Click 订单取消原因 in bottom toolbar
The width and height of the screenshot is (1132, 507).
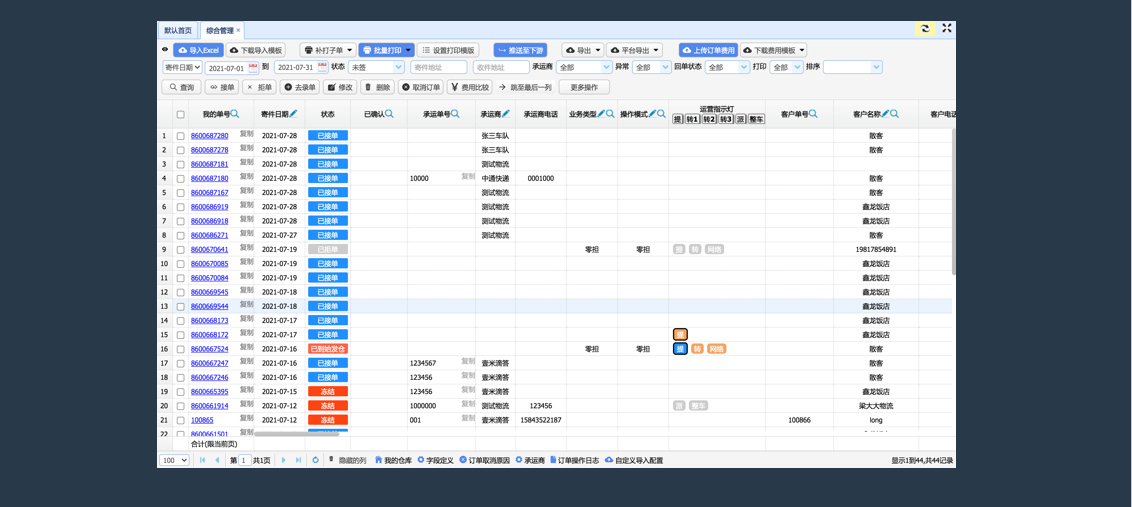[x=484, y=460]
